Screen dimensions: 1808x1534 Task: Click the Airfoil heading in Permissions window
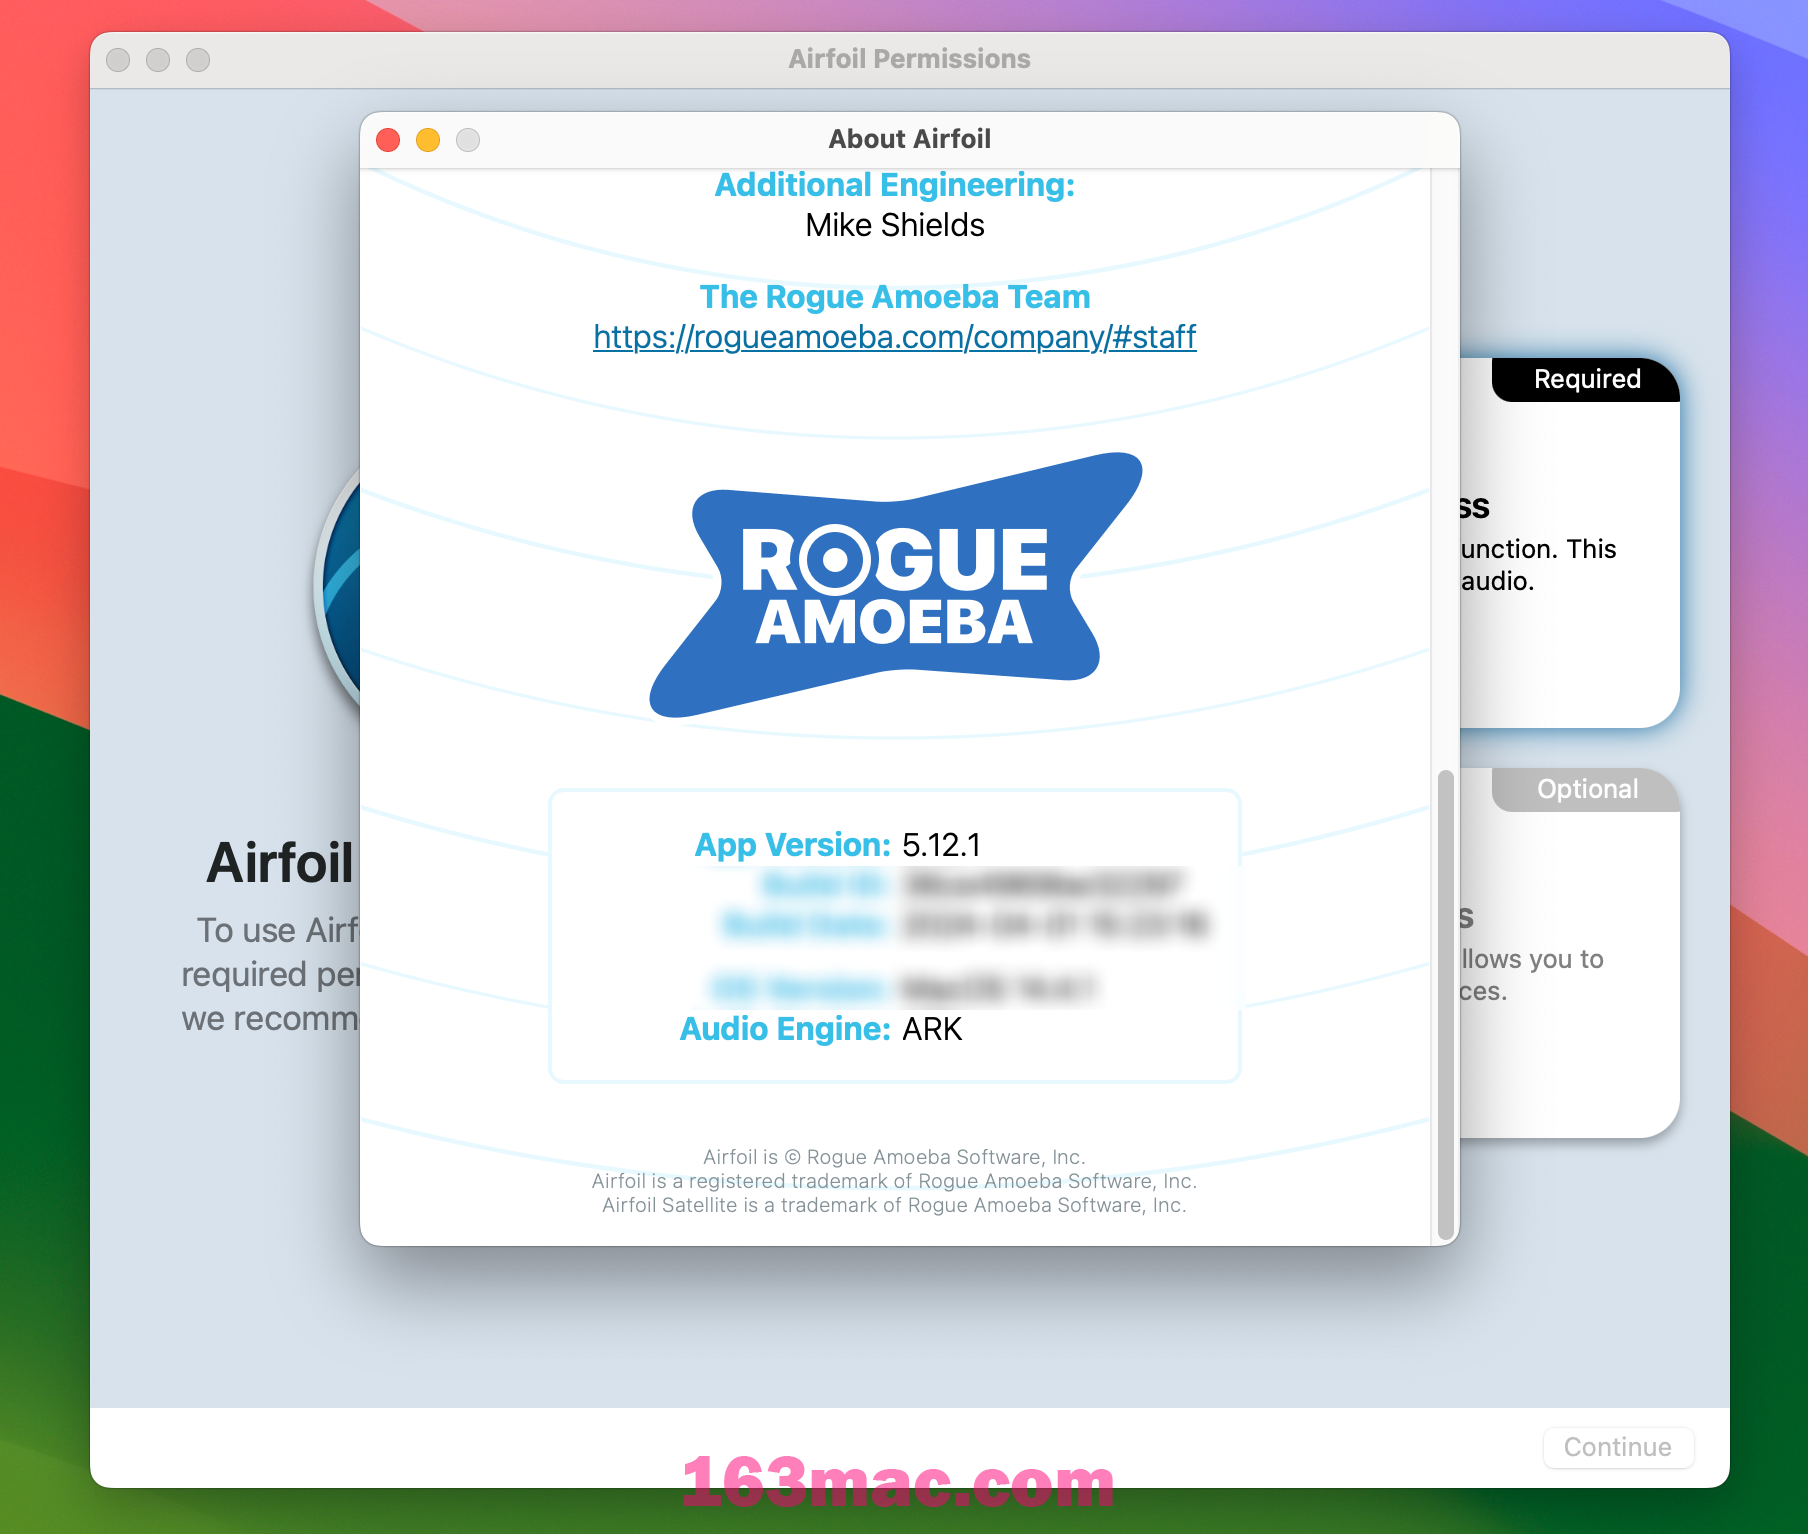(x=280, y=862)
